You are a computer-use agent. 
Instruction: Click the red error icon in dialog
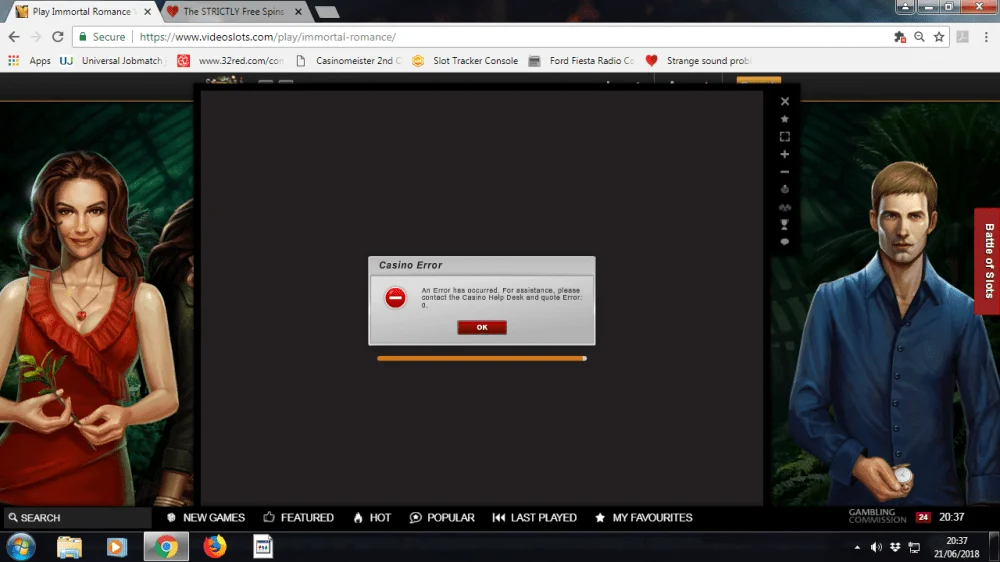[395, 297]
